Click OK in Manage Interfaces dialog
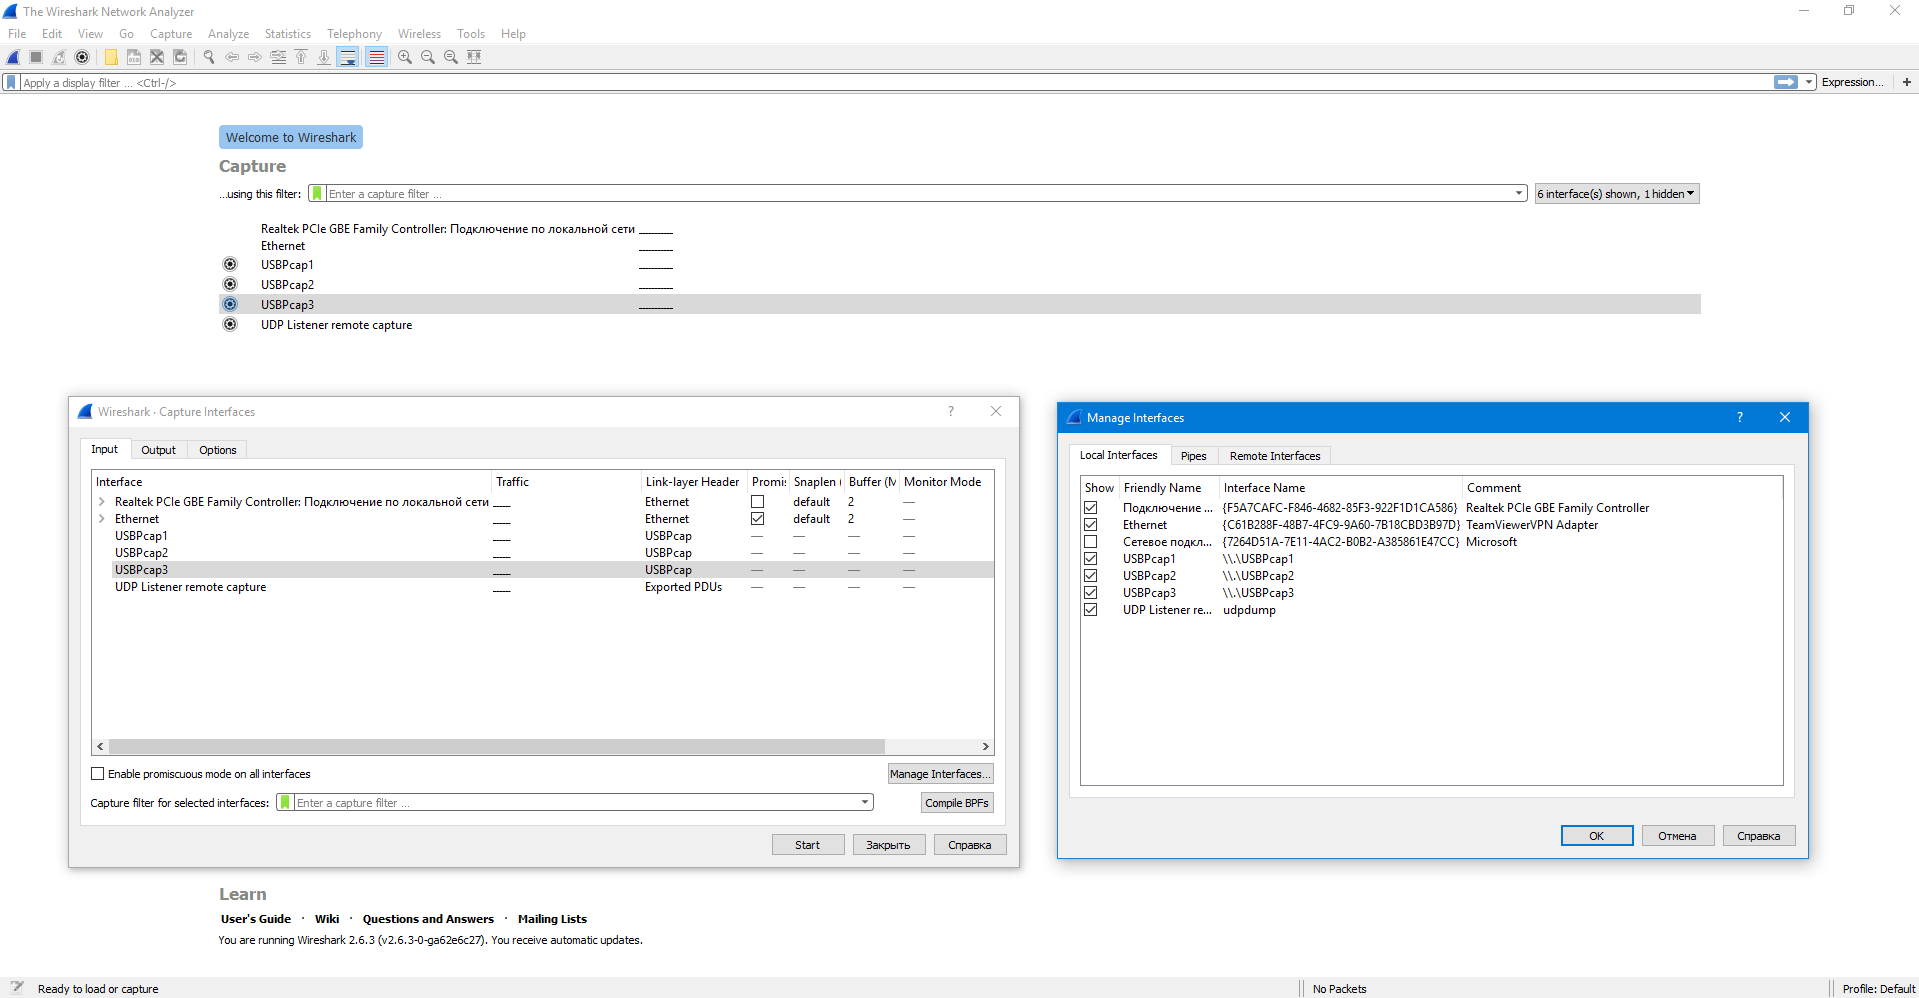This screenshot has height=998, width=1919. [x=1596, y=836]
